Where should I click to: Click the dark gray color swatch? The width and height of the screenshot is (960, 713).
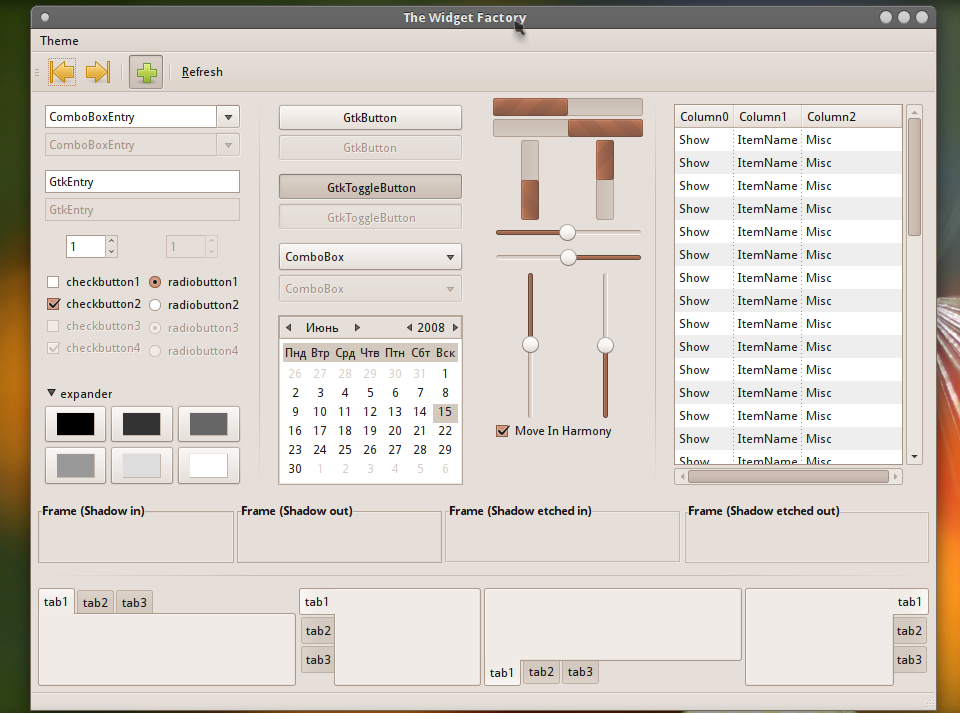click(x=209, y=424)
